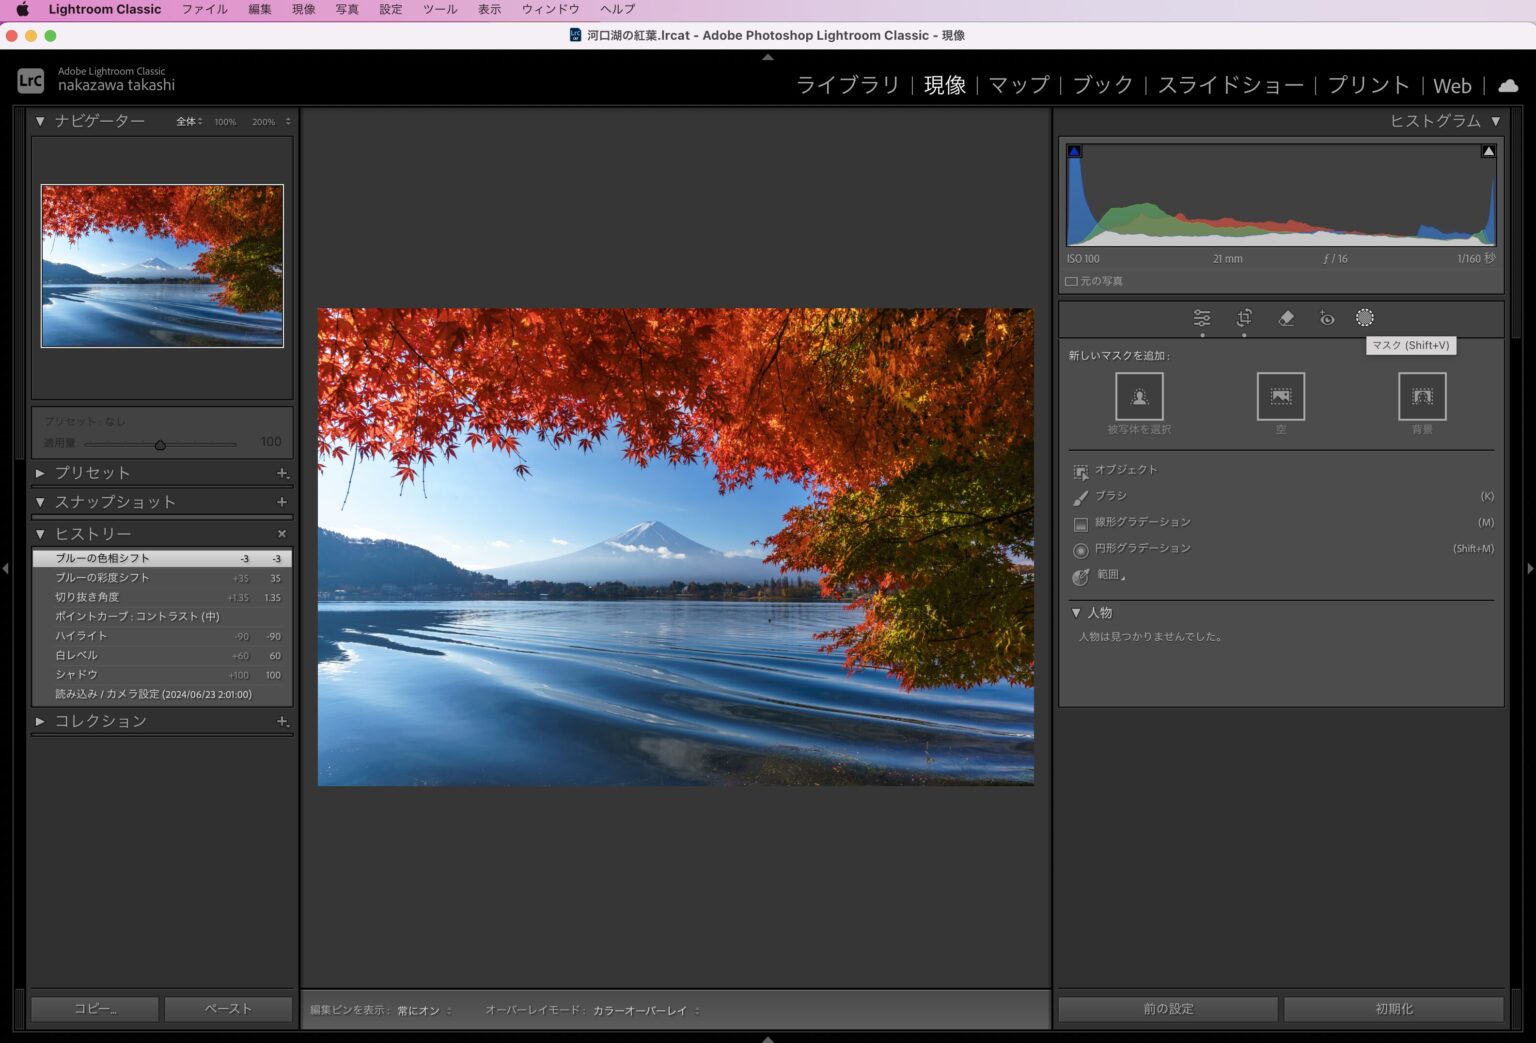Select the Healing eraser tool
The width and height of the screenshot is (1536, 1043).
[x=1286, y=318]
